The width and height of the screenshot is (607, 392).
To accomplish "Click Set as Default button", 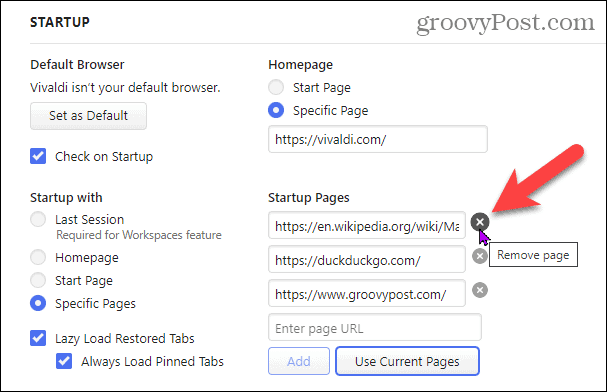I will pyautogui.click(x=88, y=116).
